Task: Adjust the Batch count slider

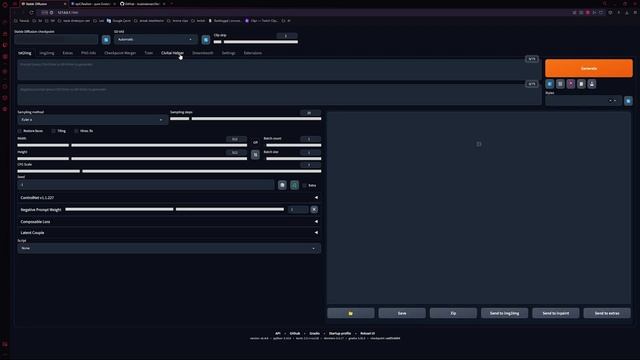Action: point(293,145)
